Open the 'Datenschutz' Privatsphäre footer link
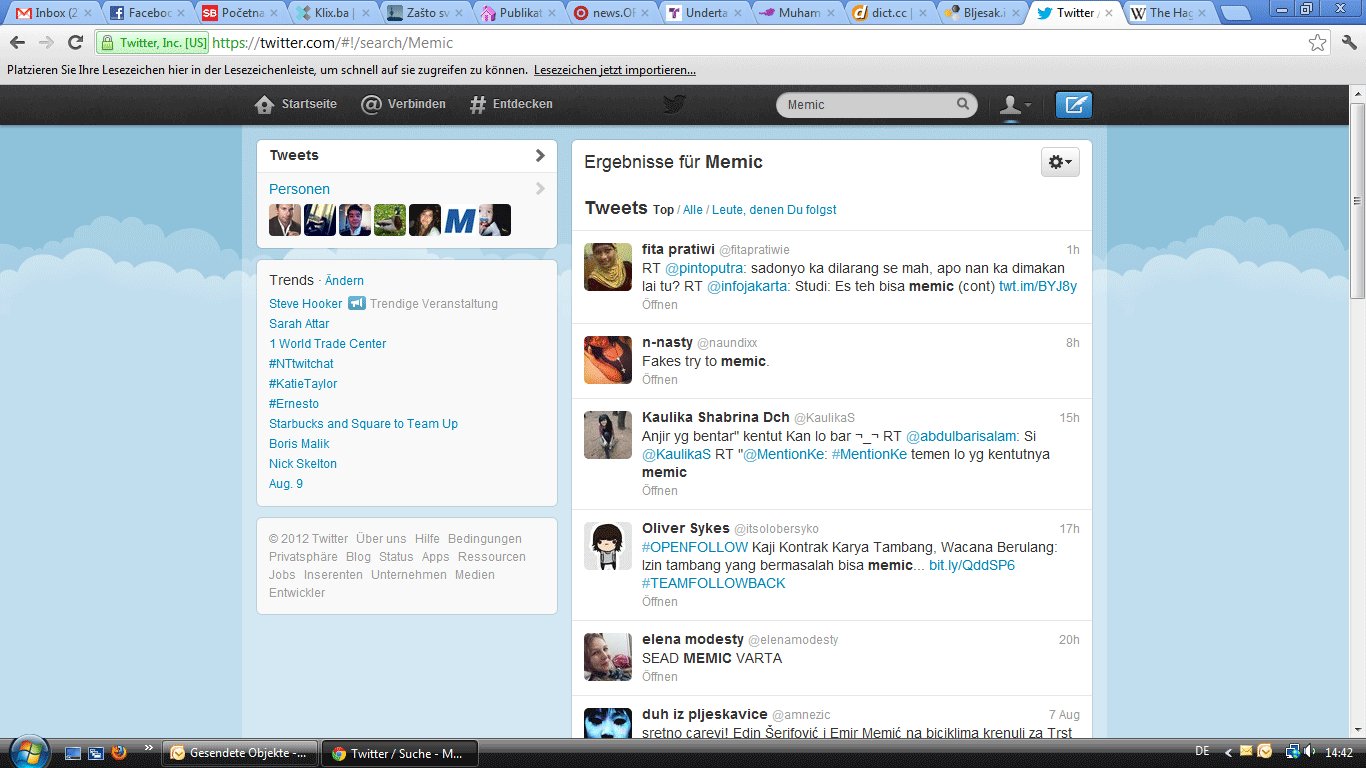This screenshot has height=768, width=1366. tap(303, 557)
